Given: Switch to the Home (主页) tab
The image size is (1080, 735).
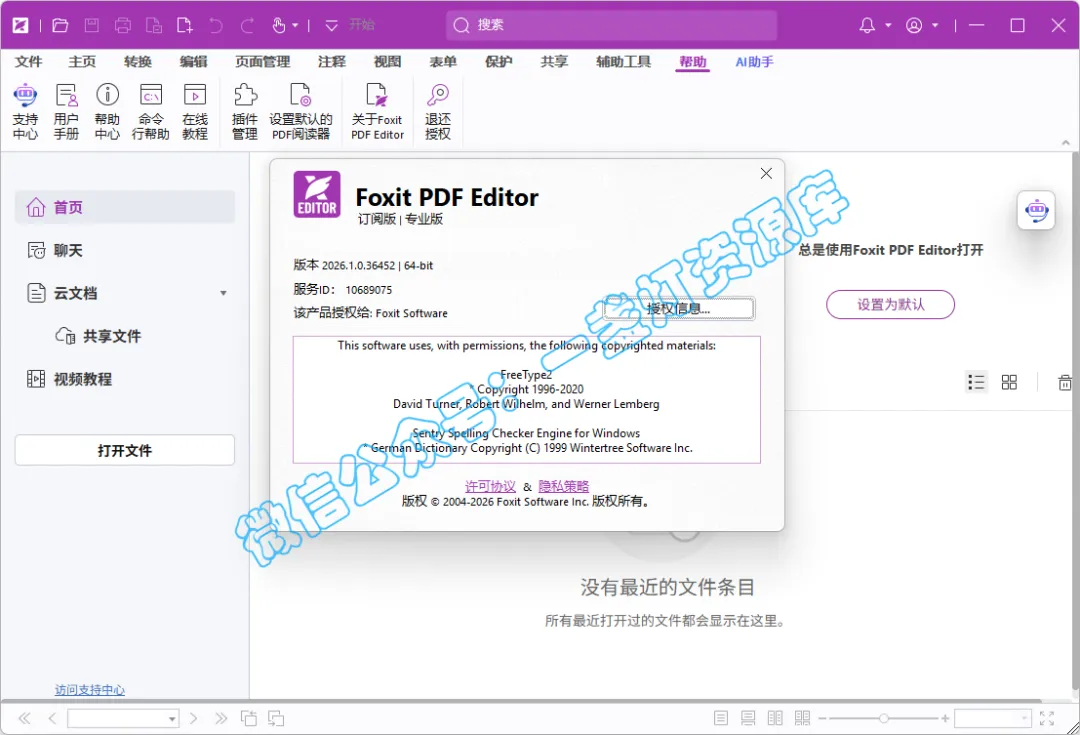Looking at the screenshot, I should pyautogui.click(x=82, y=61).
